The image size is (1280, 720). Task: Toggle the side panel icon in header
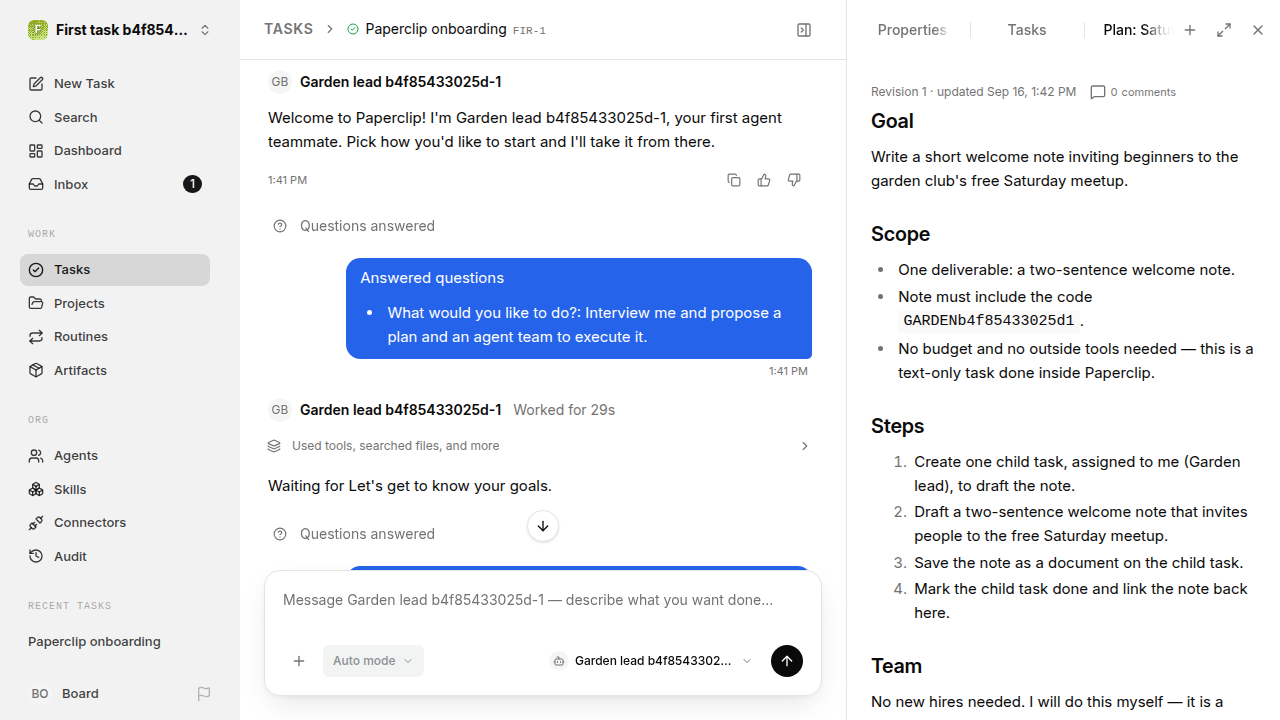(804, 30)
